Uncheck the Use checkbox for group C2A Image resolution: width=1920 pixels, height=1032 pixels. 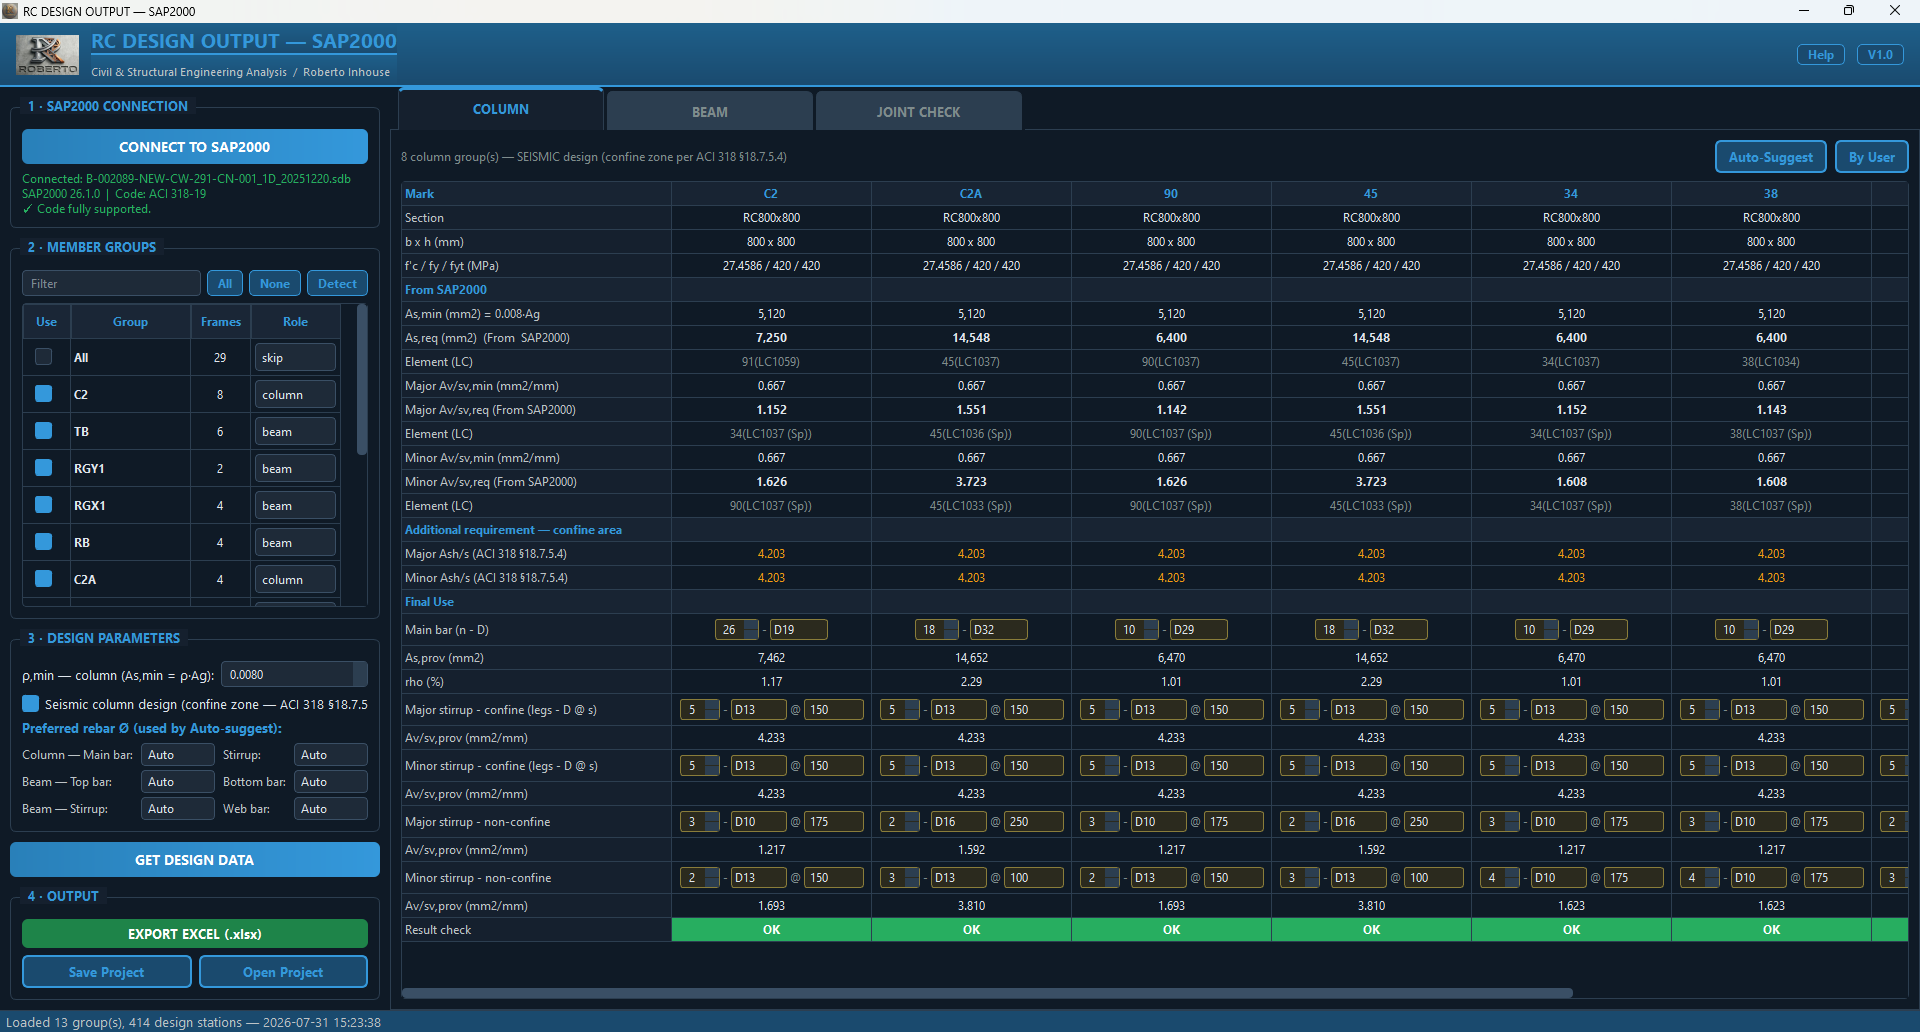[43, 579]
